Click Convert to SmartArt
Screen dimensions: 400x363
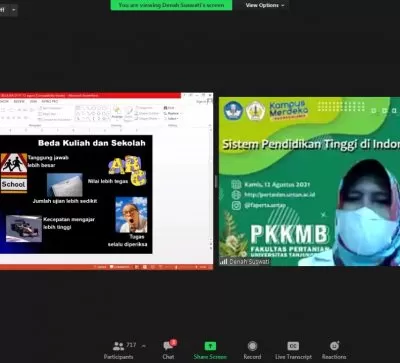(x=55, y=120)
